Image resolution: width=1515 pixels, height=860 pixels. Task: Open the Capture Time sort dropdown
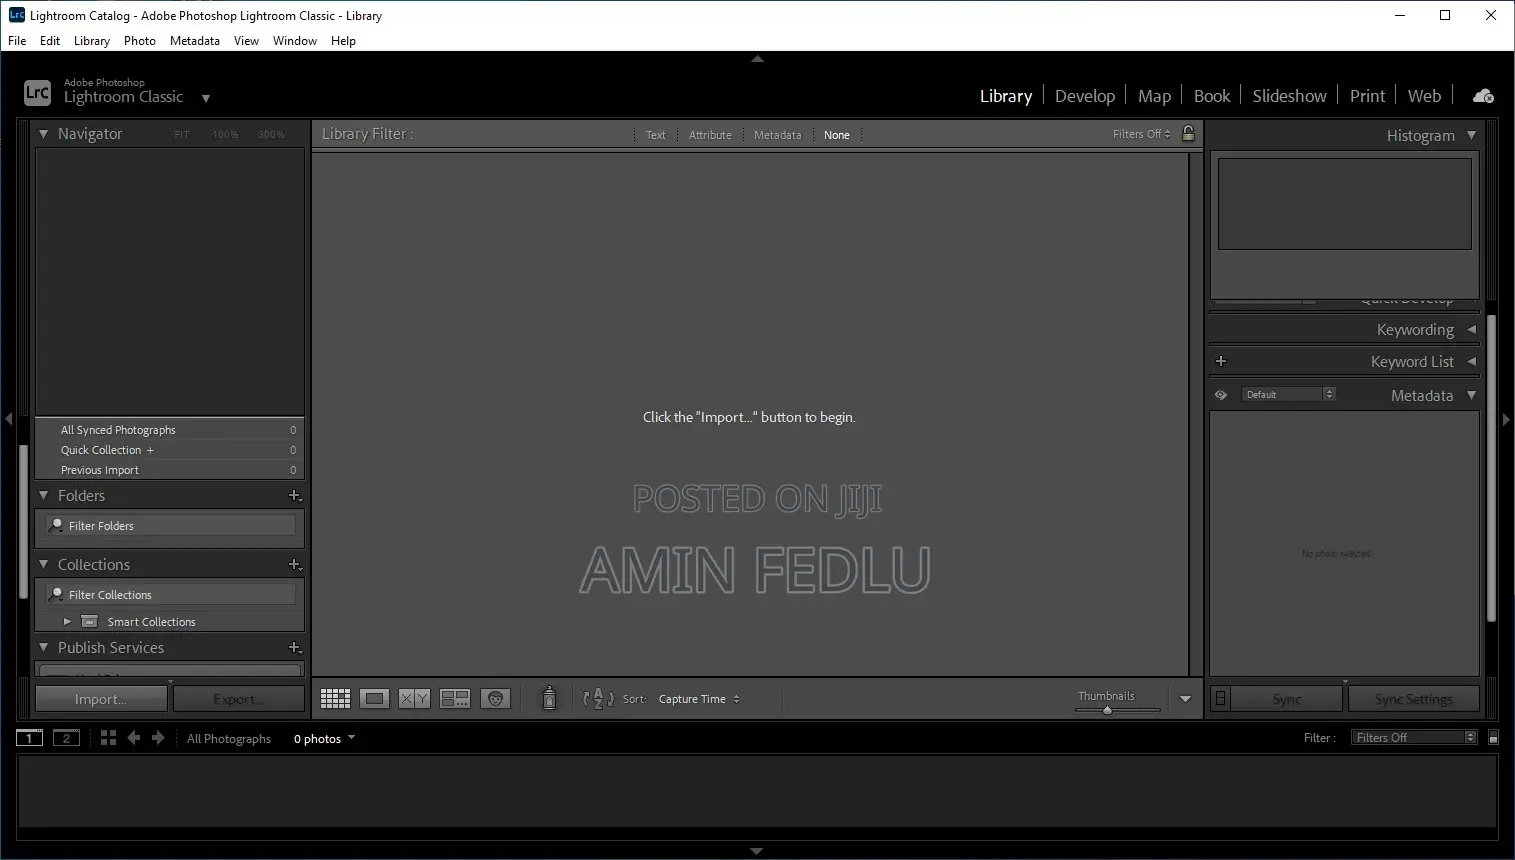click(x=698, y=698)
